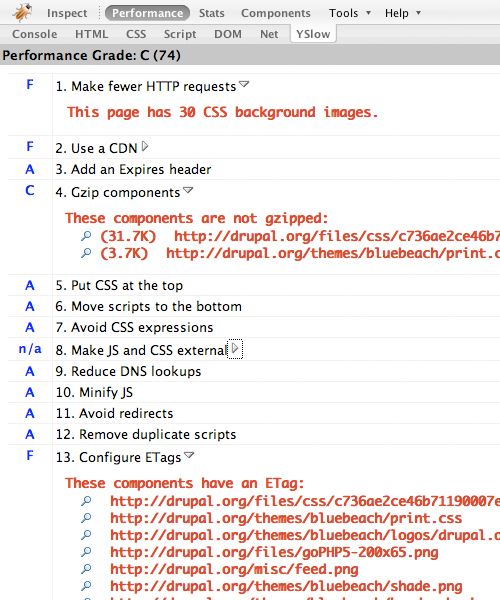Click the C grade for Gzip components
This screenshot has height=600, width=500.
(30, 190)
